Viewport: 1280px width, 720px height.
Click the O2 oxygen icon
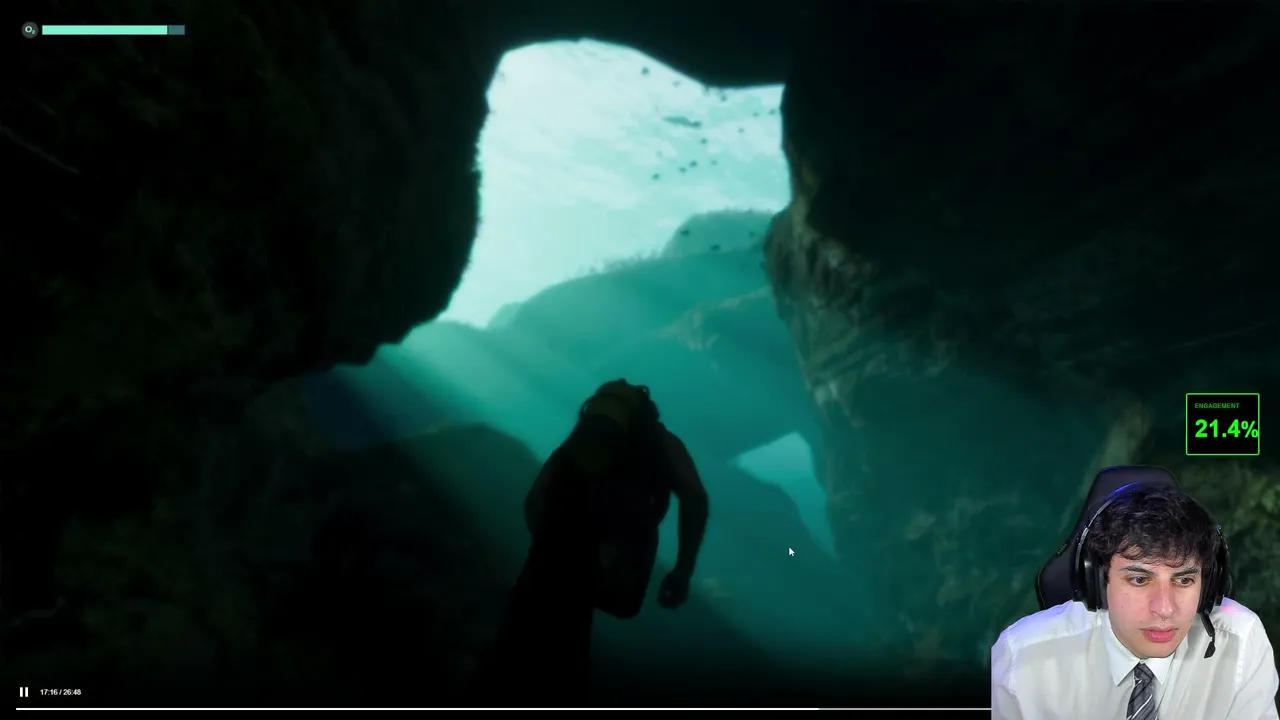(29, 30)
